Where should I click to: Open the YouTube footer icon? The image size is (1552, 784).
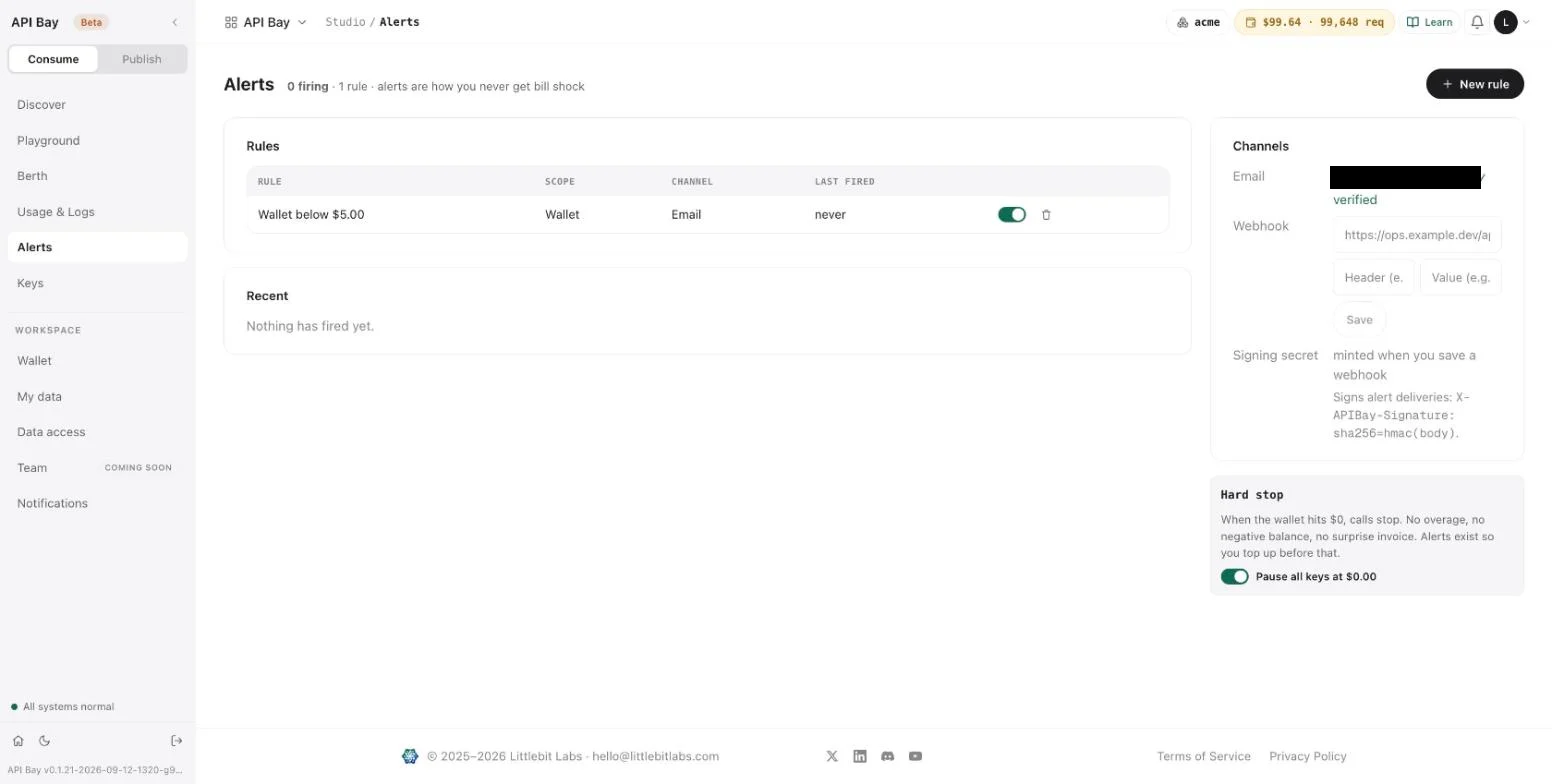915,756
